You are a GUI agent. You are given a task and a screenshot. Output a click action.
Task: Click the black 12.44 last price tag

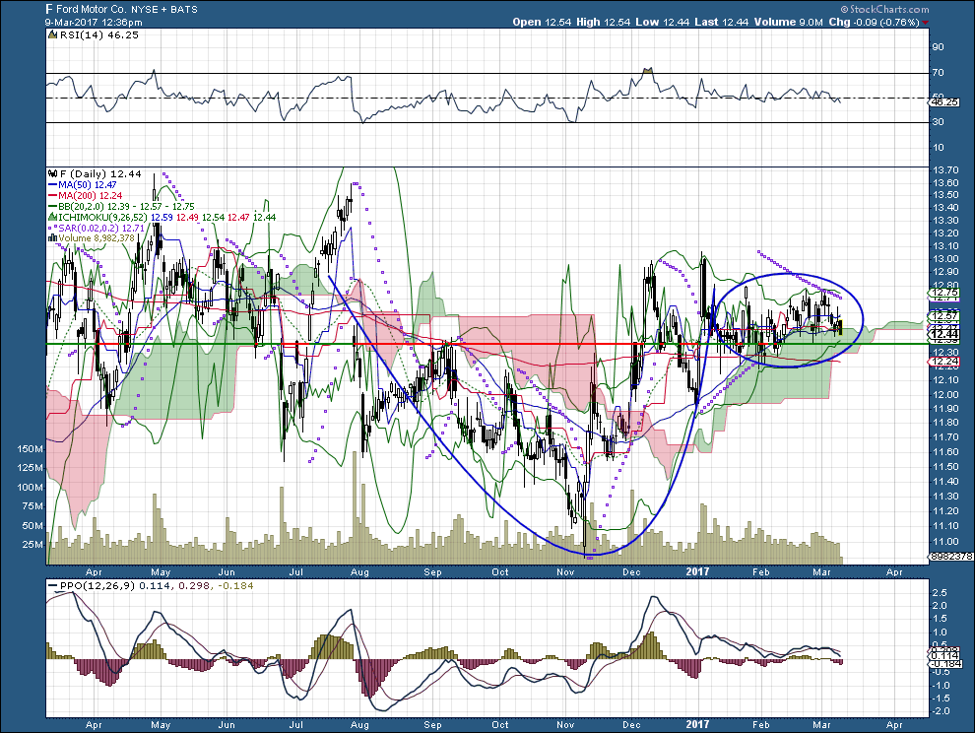click(945, 334)
